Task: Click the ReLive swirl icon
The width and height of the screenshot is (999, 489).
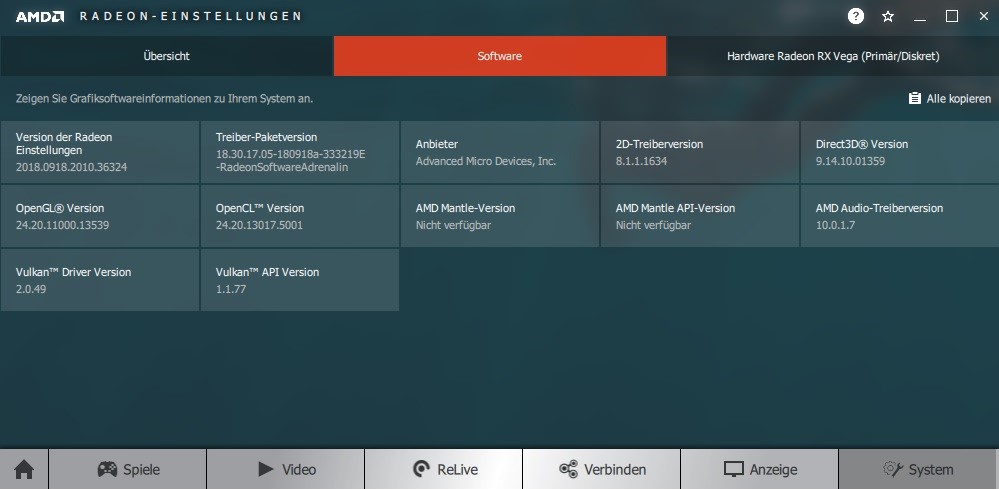Action: click(x=421, y=470)
